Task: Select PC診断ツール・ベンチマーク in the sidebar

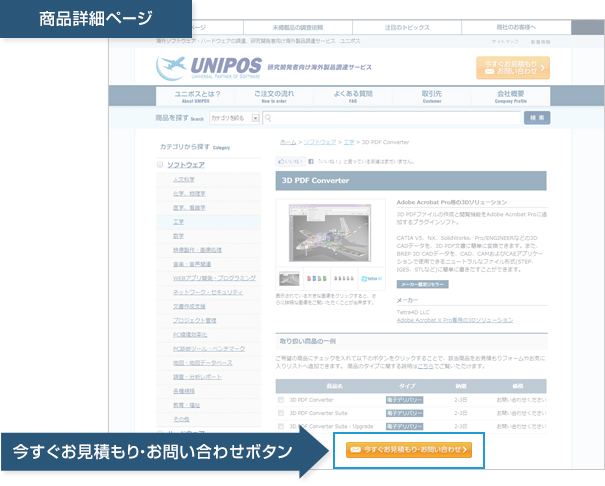Action: [209, 349]
